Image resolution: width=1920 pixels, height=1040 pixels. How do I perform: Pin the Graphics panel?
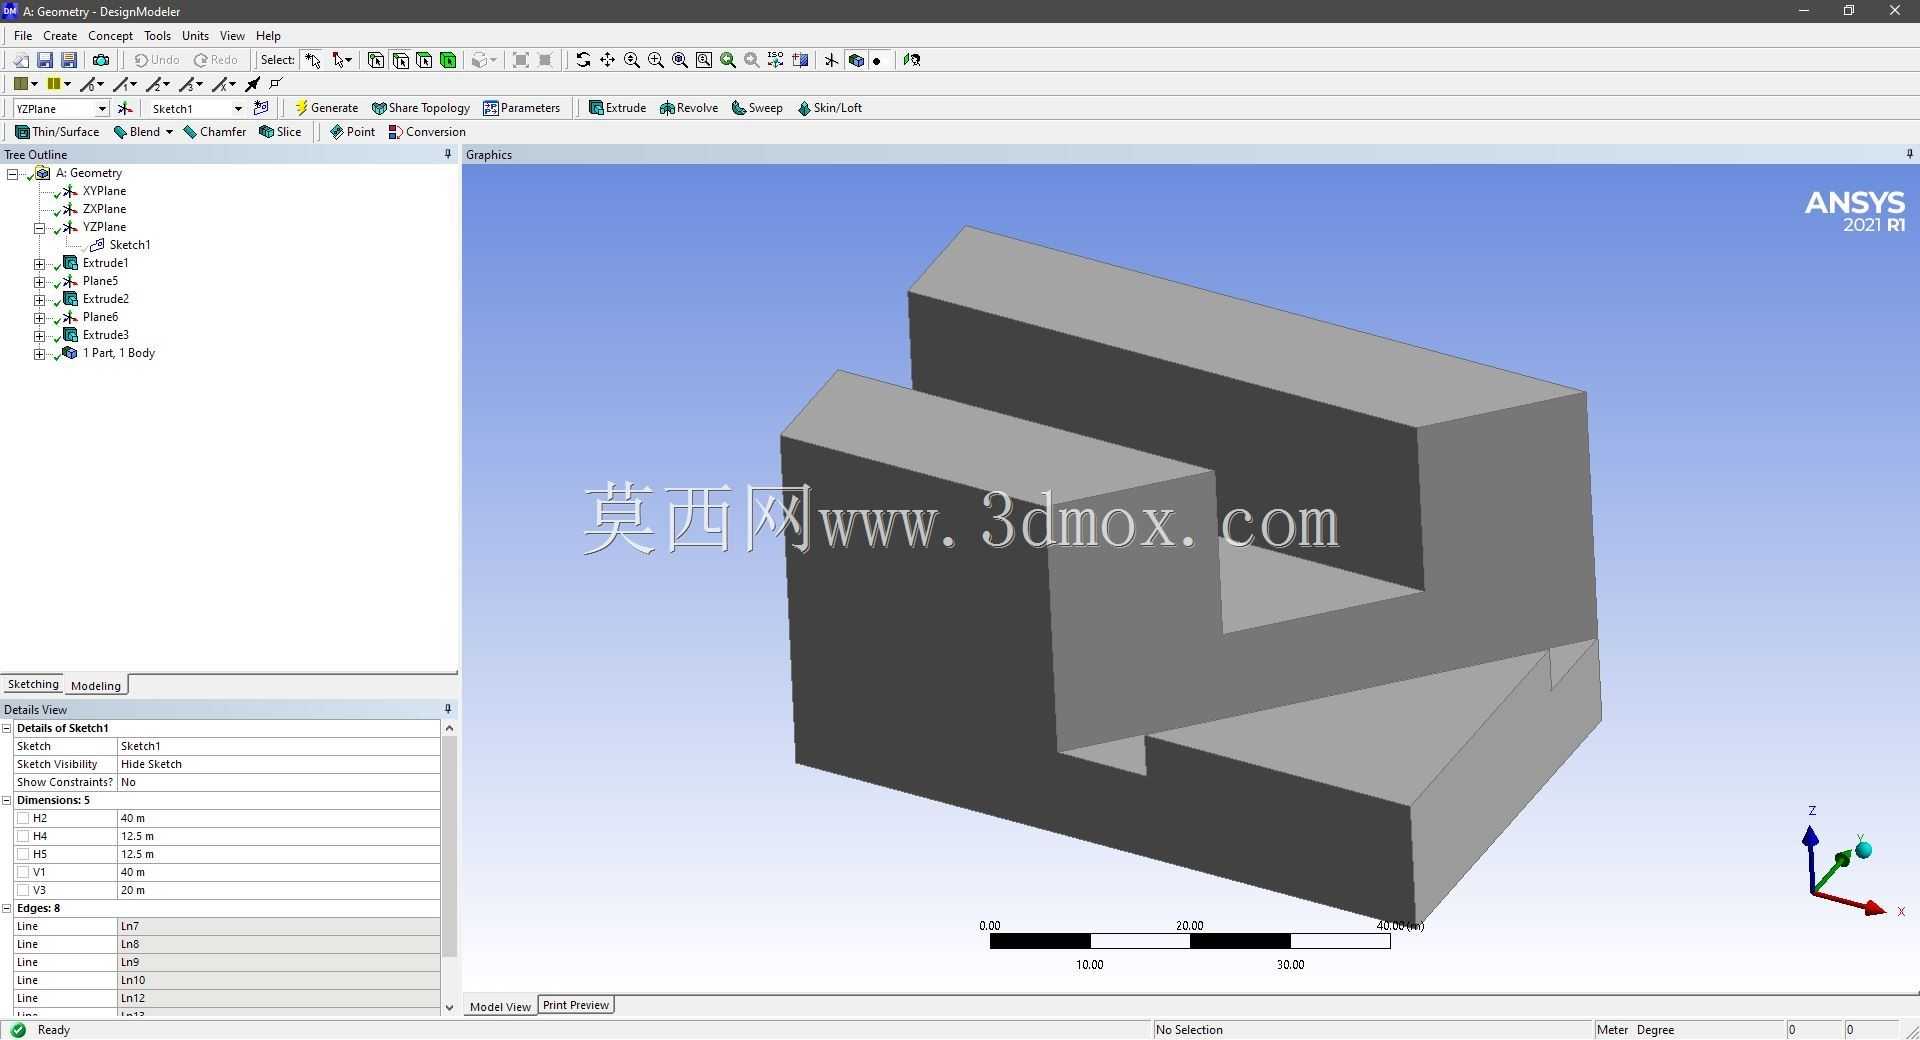point(1910,154)
